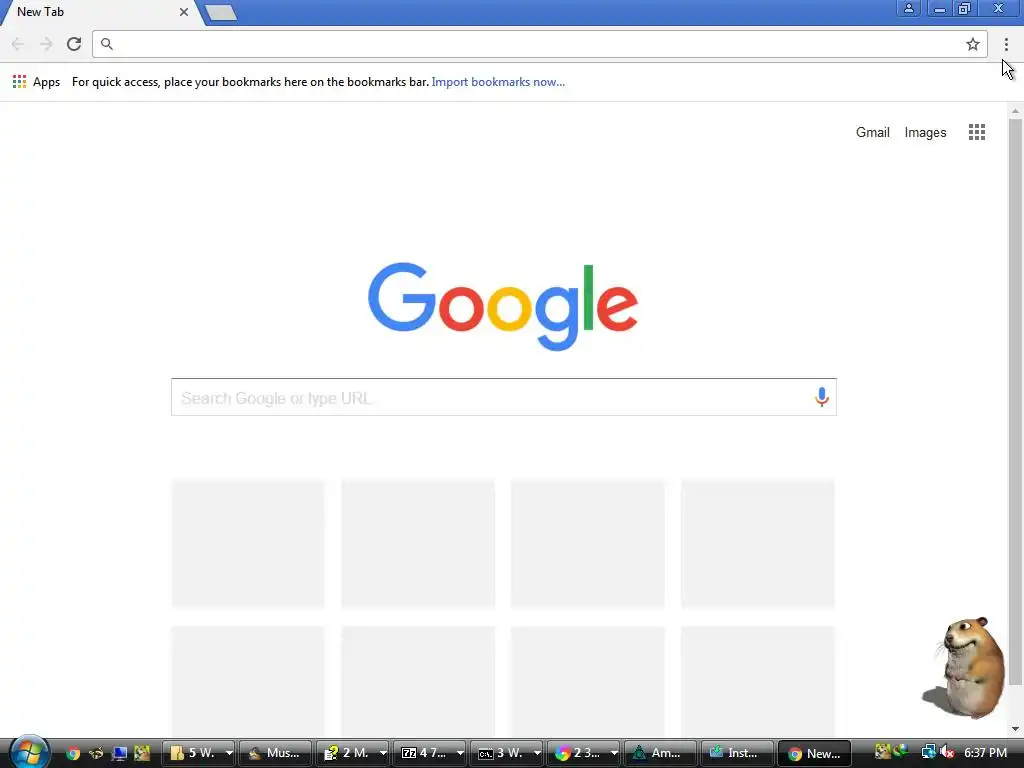Image resolution: width=1024 pixels, height=768 pixels.
Task: Click the muted volume tray icon
Action: pyautogui.click(x=947, y=752)
